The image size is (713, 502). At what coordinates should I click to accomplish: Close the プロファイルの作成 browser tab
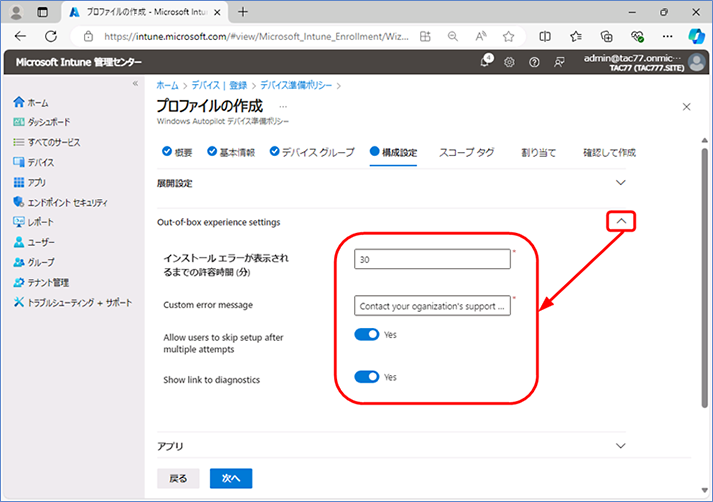click(217, 12)
